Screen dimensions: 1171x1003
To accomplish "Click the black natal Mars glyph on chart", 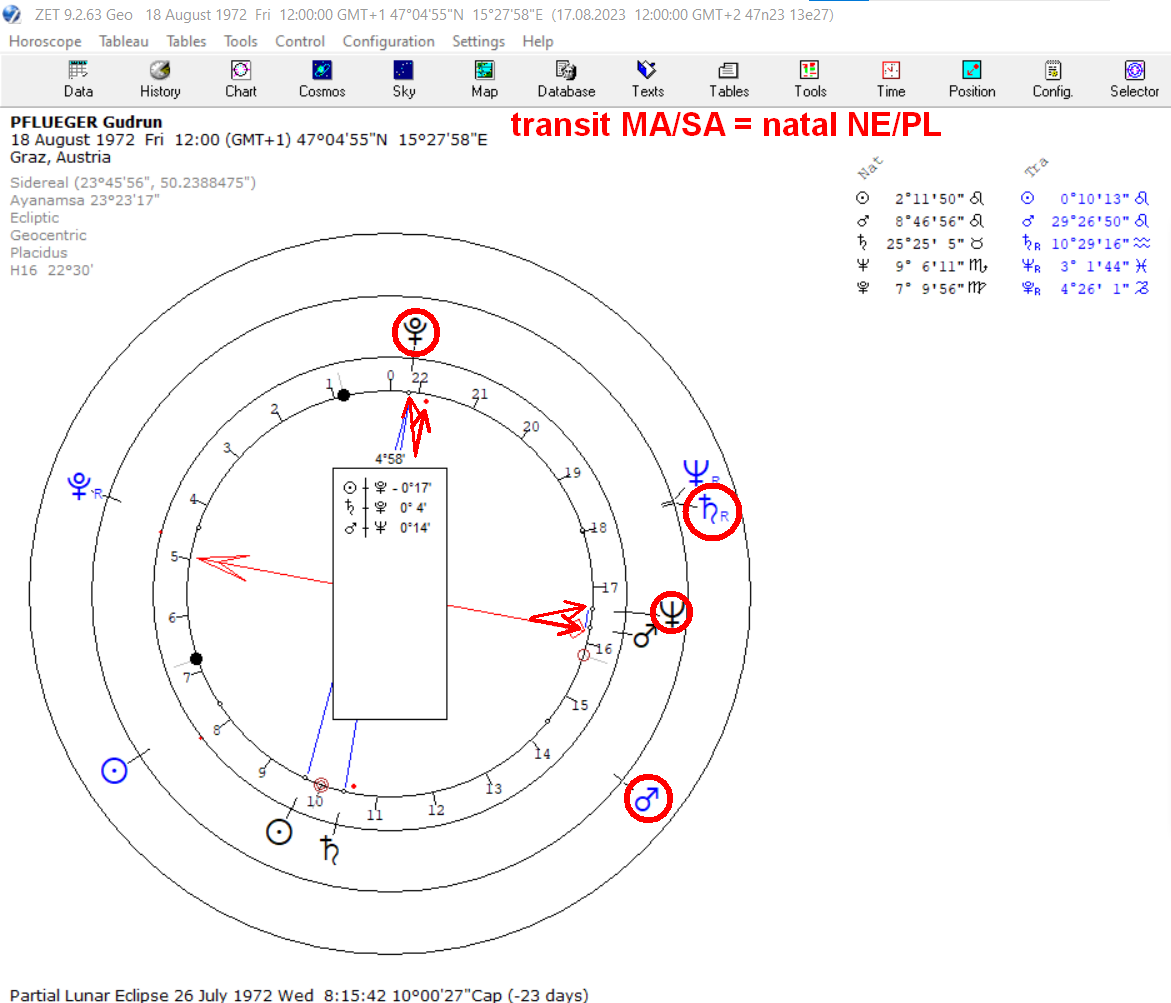I will (x=644, y=636).
